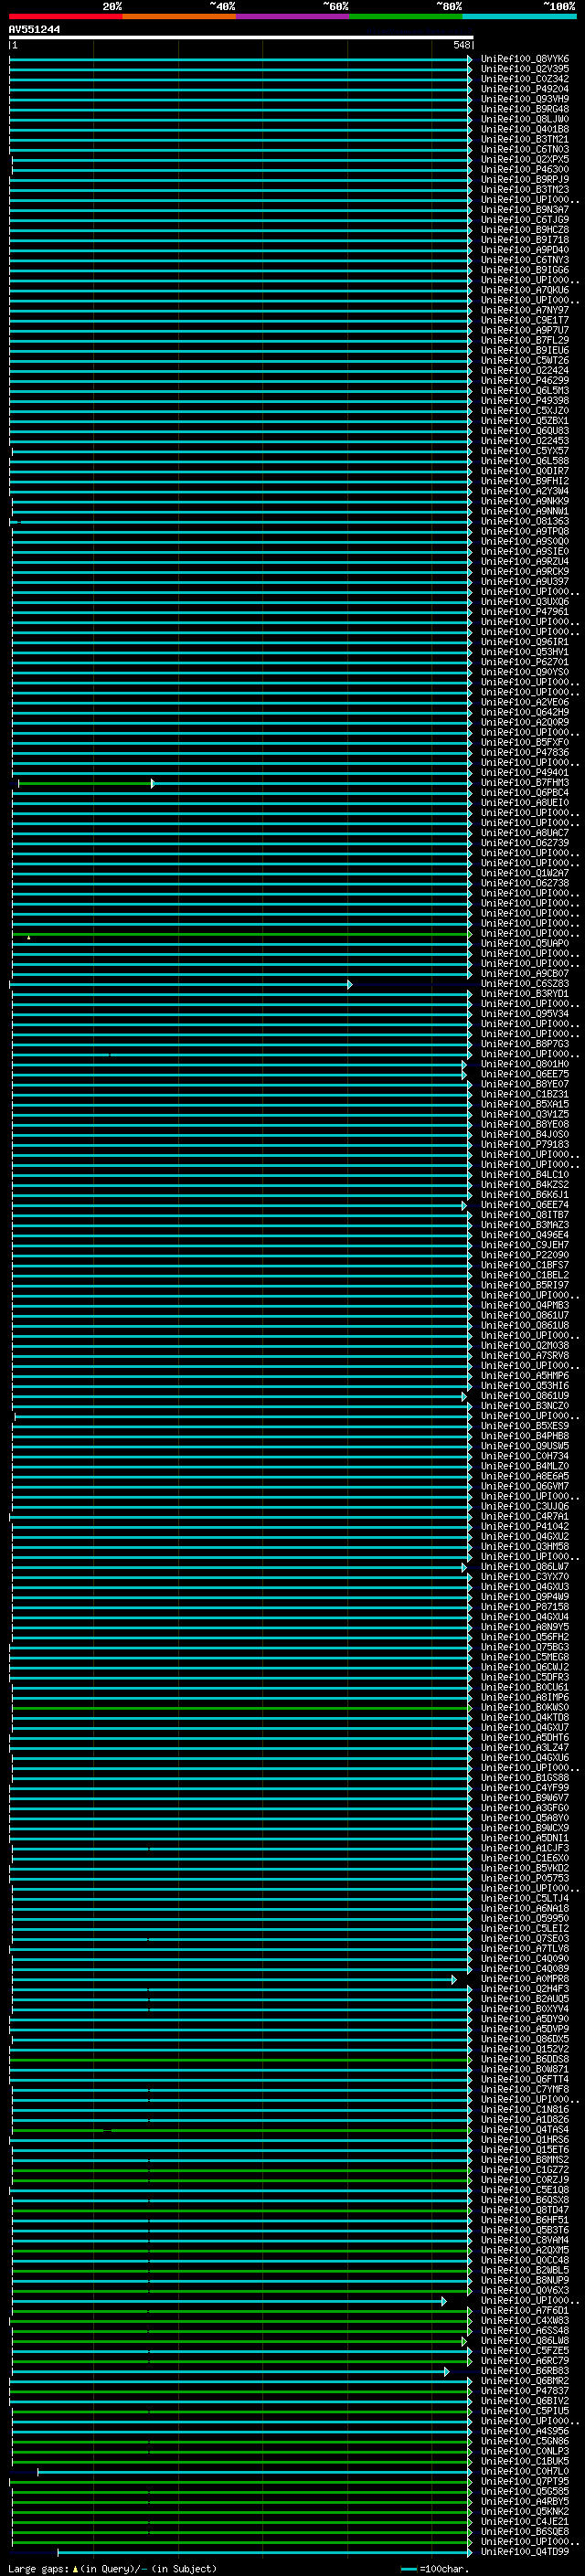Select label UniRef100_P46299
The image size is (585, 2576).
click(x=525, y=380)
